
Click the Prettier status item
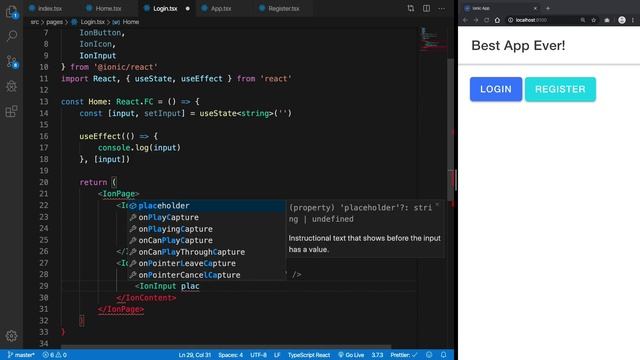tap(404, 355)
